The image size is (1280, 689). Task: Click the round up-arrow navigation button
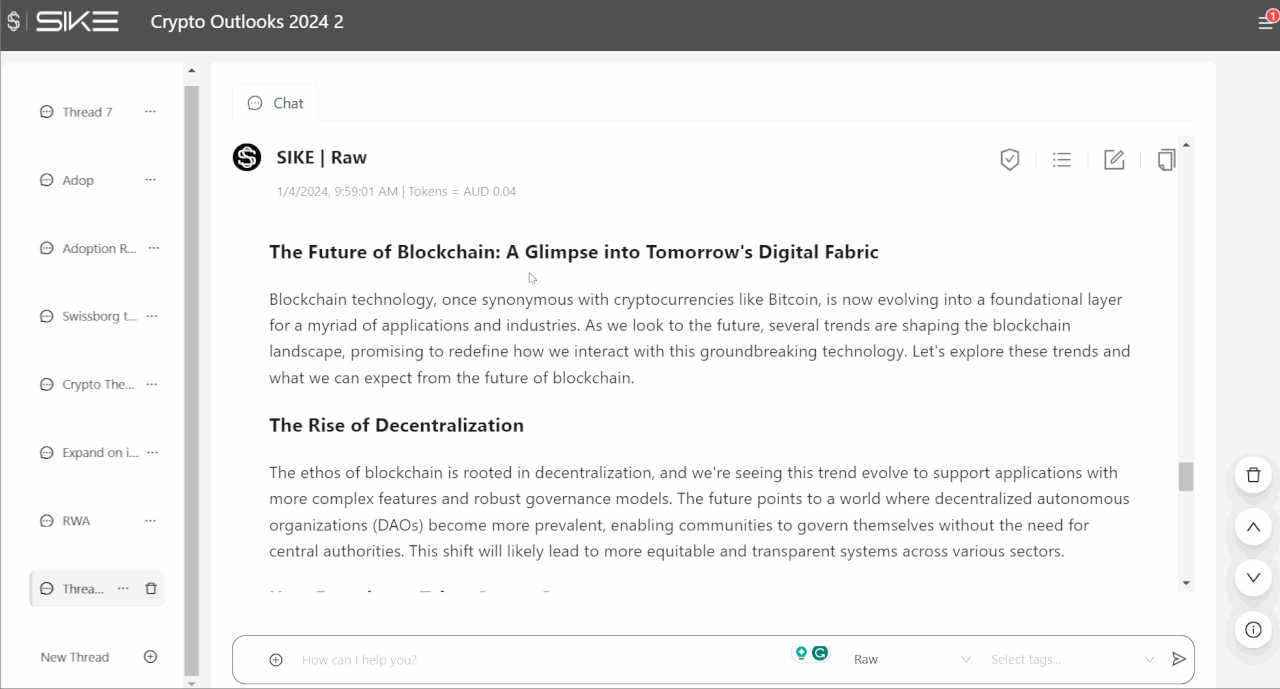tap(1253, 526)
